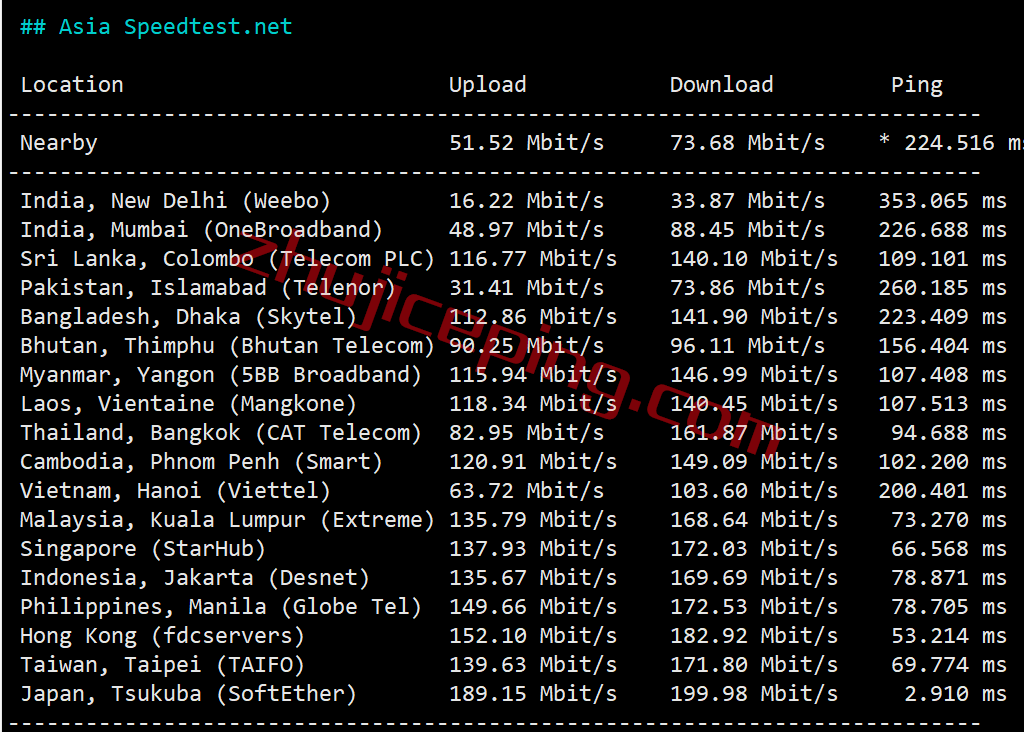Click Bhutan, Thimphu (Bhutan Telecom) row
Screen dimensions: 1024x732
point(513,345)
